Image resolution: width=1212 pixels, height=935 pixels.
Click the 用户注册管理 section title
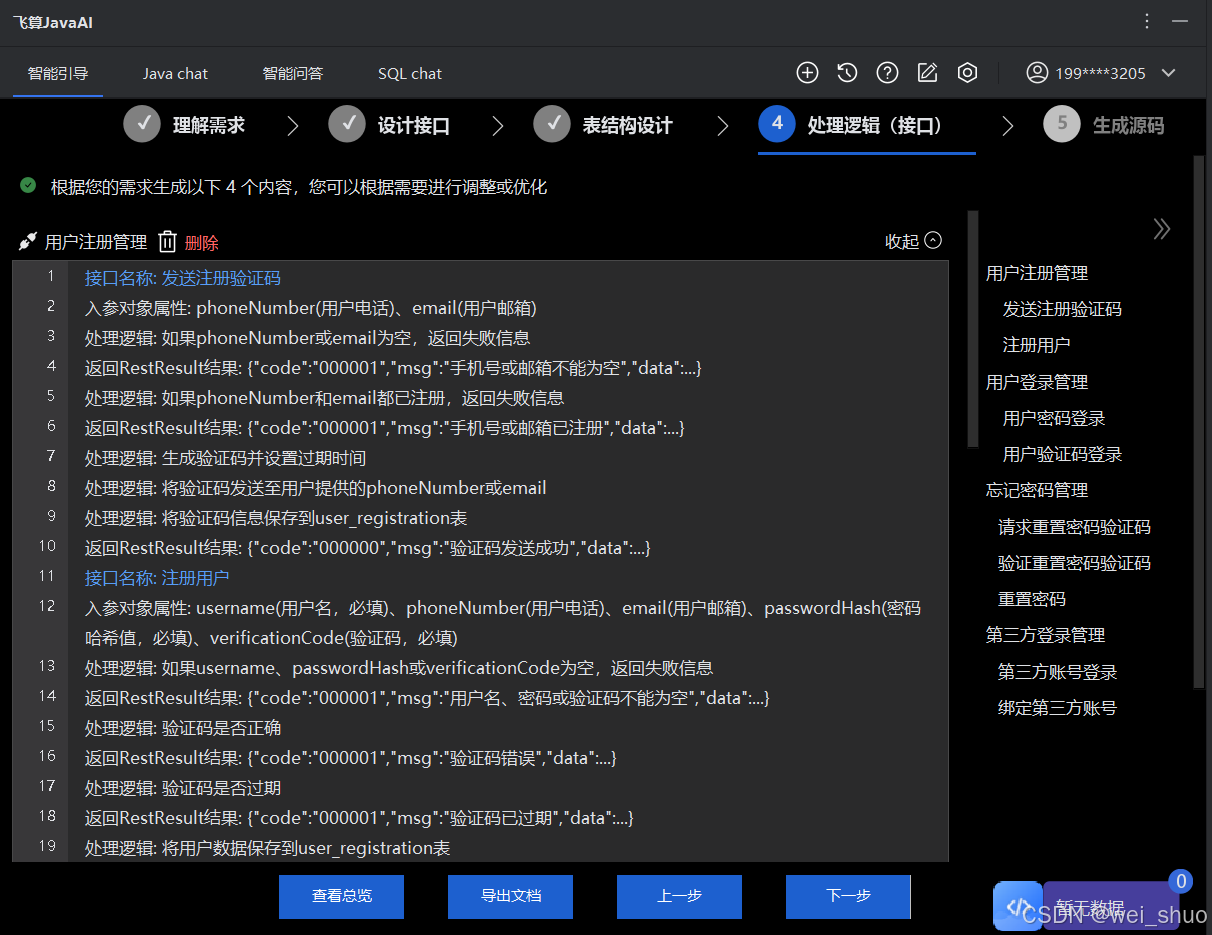96,242
